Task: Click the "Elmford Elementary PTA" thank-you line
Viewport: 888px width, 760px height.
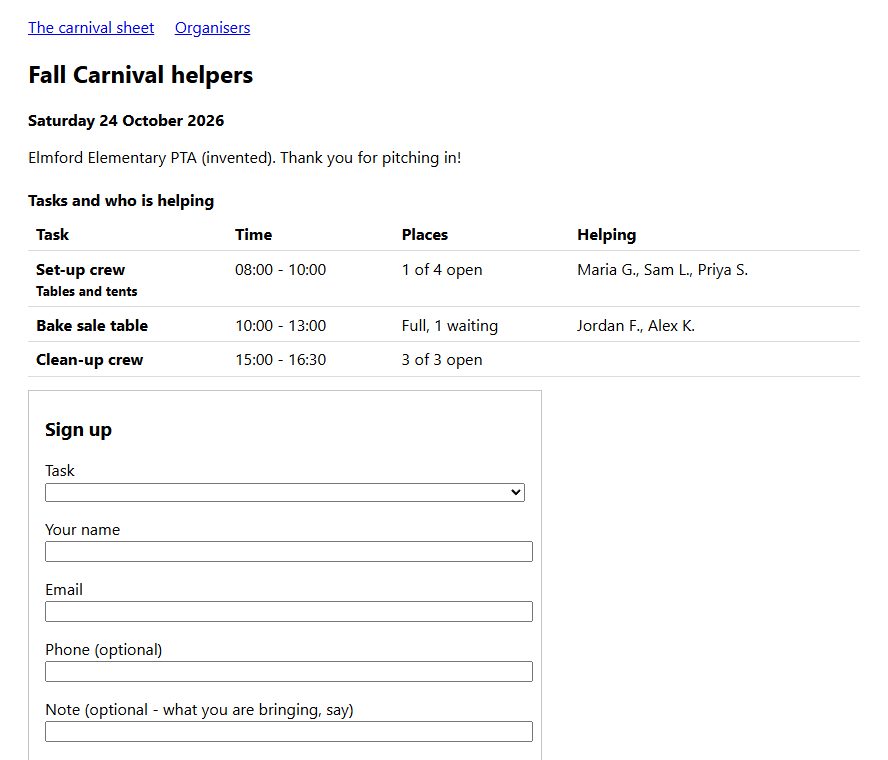Action: 245,157
